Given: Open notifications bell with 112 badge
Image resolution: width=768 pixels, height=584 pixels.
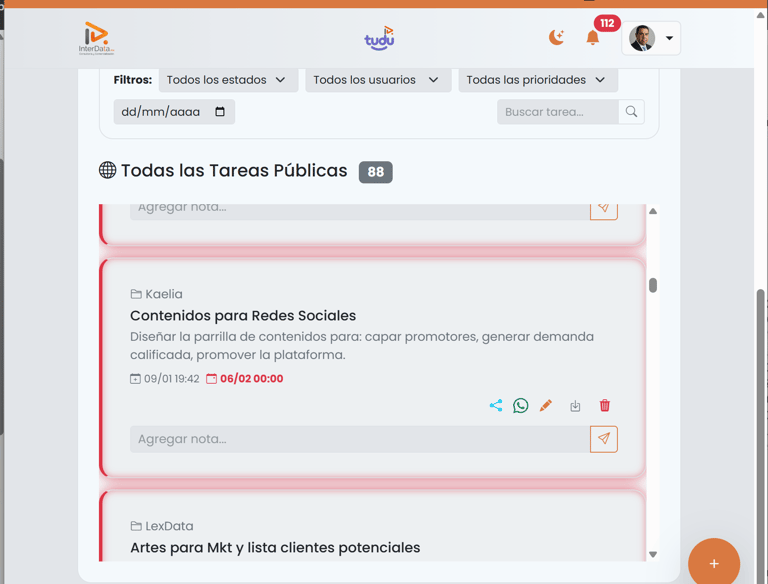Looking at the screenshot, I should click(x=593, y=38).
